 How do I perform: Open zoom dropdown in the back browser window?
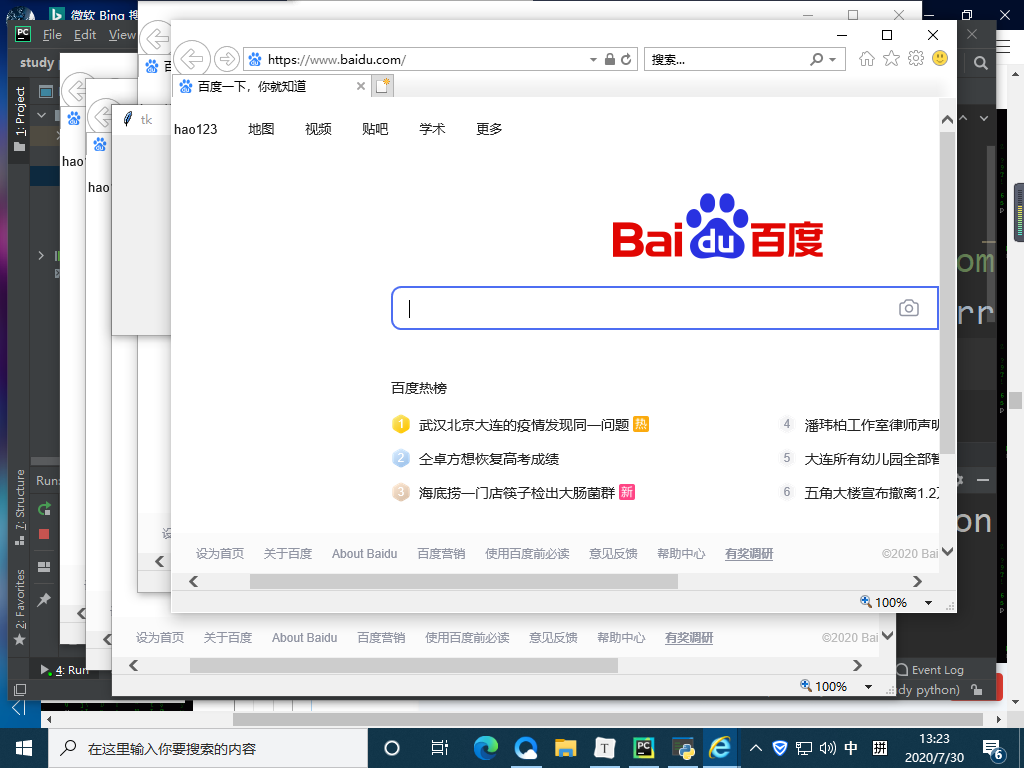pyautogui.click(x=868, y=686)
